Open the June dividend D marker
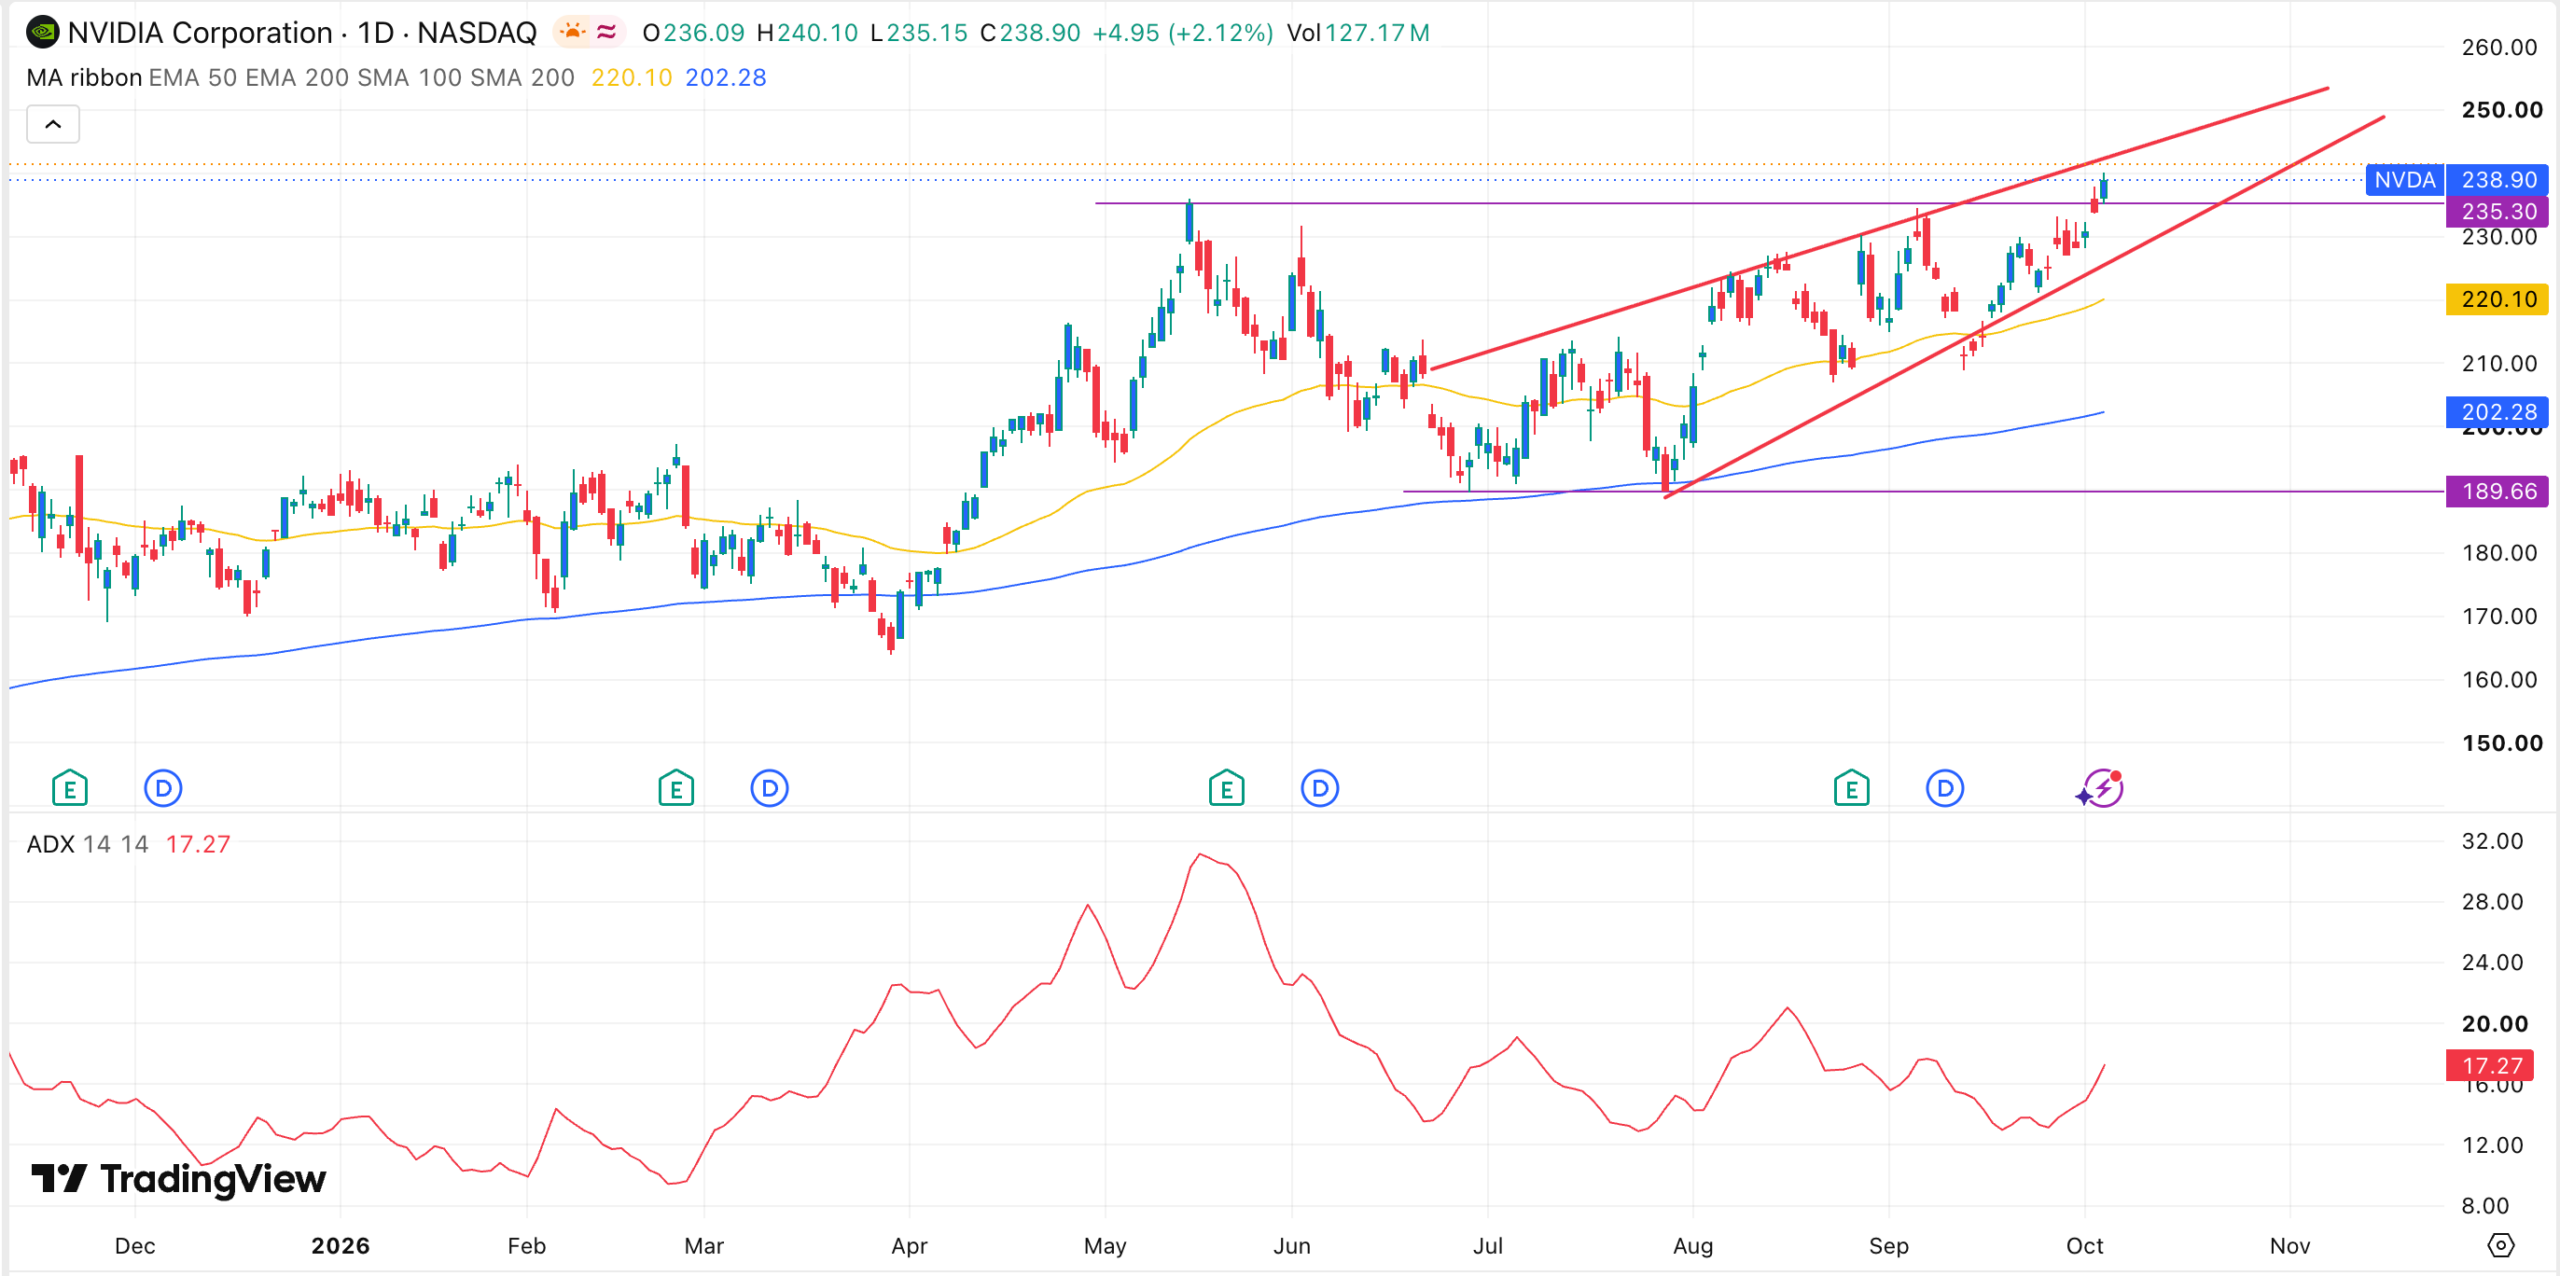The height and width of the screenshot is (1276, 2560). [1320, 789]
